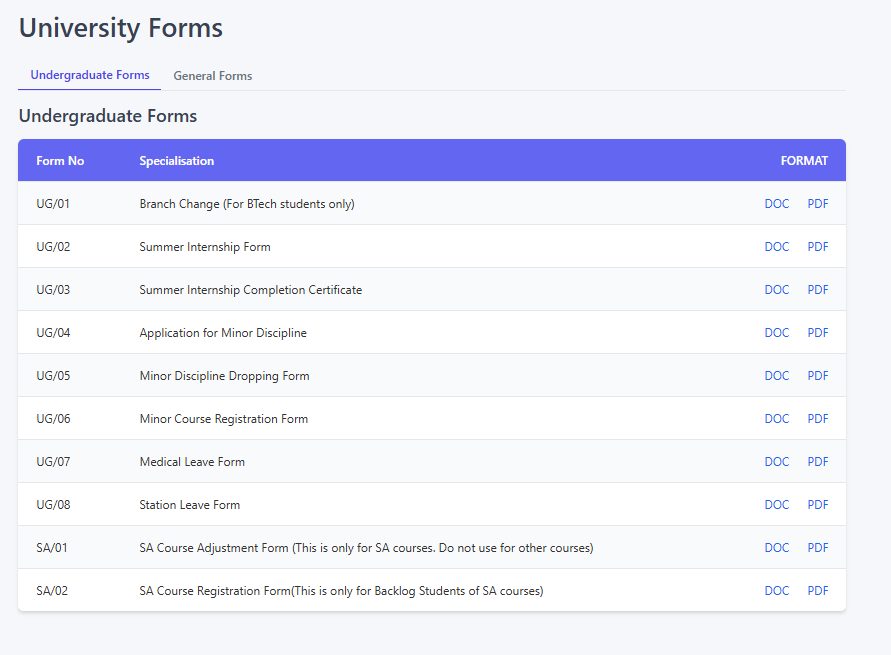Open DOC for Minor Discipline Dropping Form
The width and height of the screenshot is (891, 655).
point(777,376)
